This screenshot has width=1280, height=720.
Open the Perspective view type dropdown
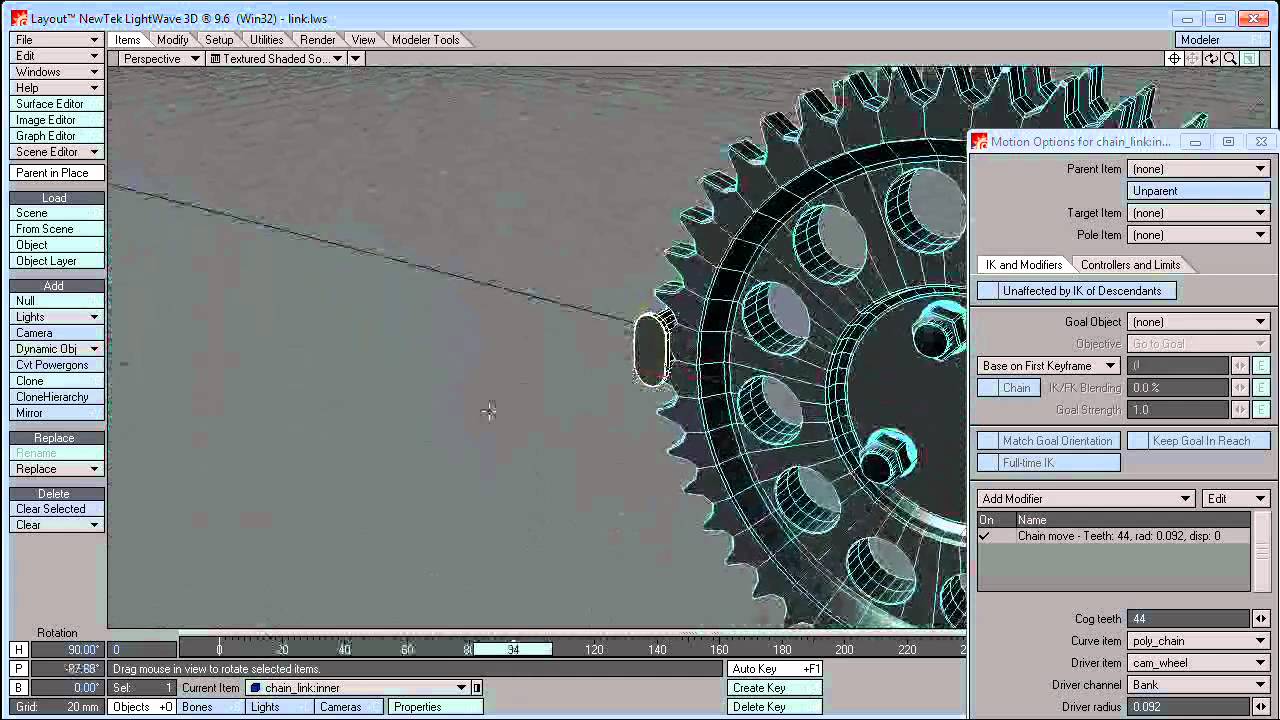click(160, 59)
